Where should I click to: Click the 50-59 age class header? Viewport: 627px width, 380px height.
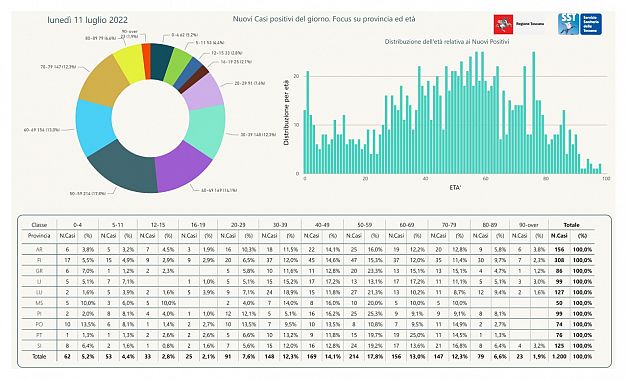pos(364,225)
